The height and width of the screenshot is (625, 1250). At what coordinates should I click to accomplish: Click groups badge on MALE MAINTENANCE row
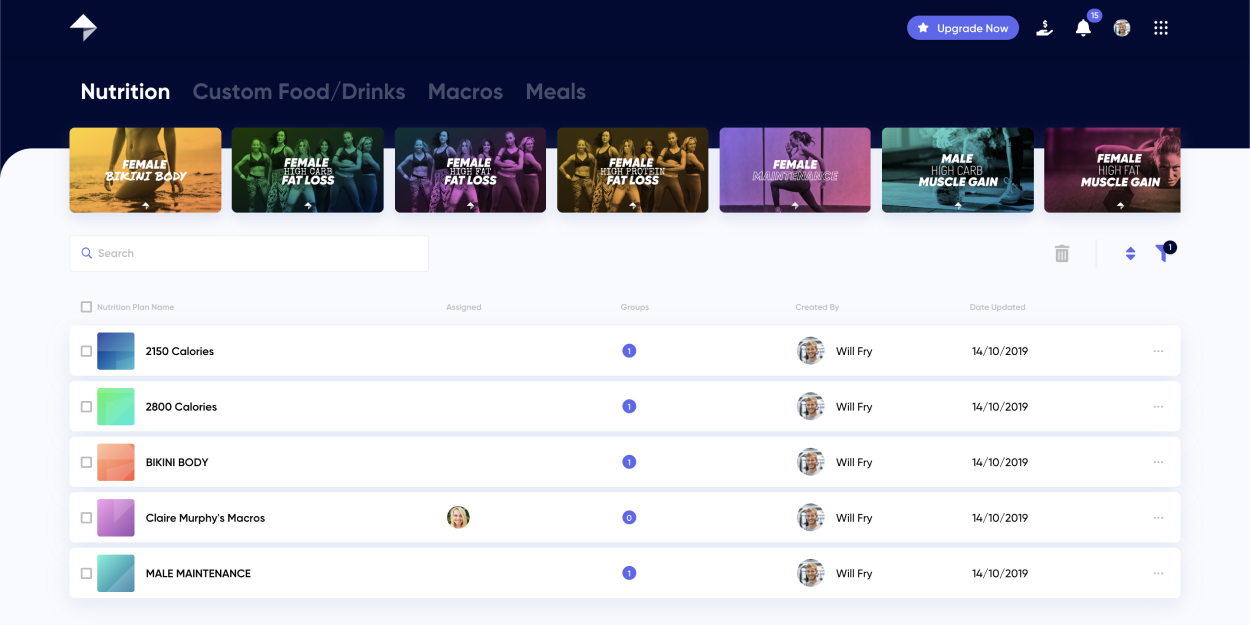(x=629, y=573)
